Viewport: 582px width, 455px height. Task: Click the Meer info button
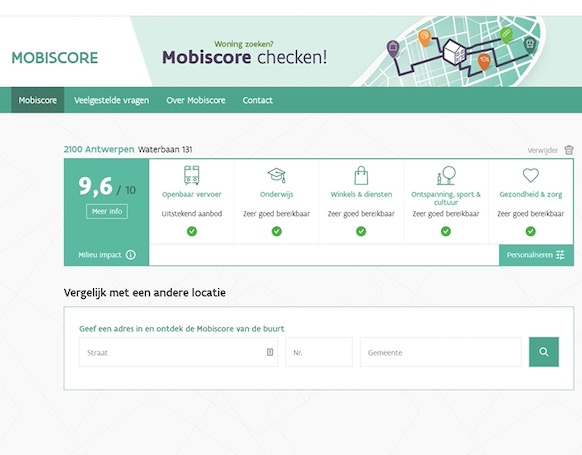(107, 211)
